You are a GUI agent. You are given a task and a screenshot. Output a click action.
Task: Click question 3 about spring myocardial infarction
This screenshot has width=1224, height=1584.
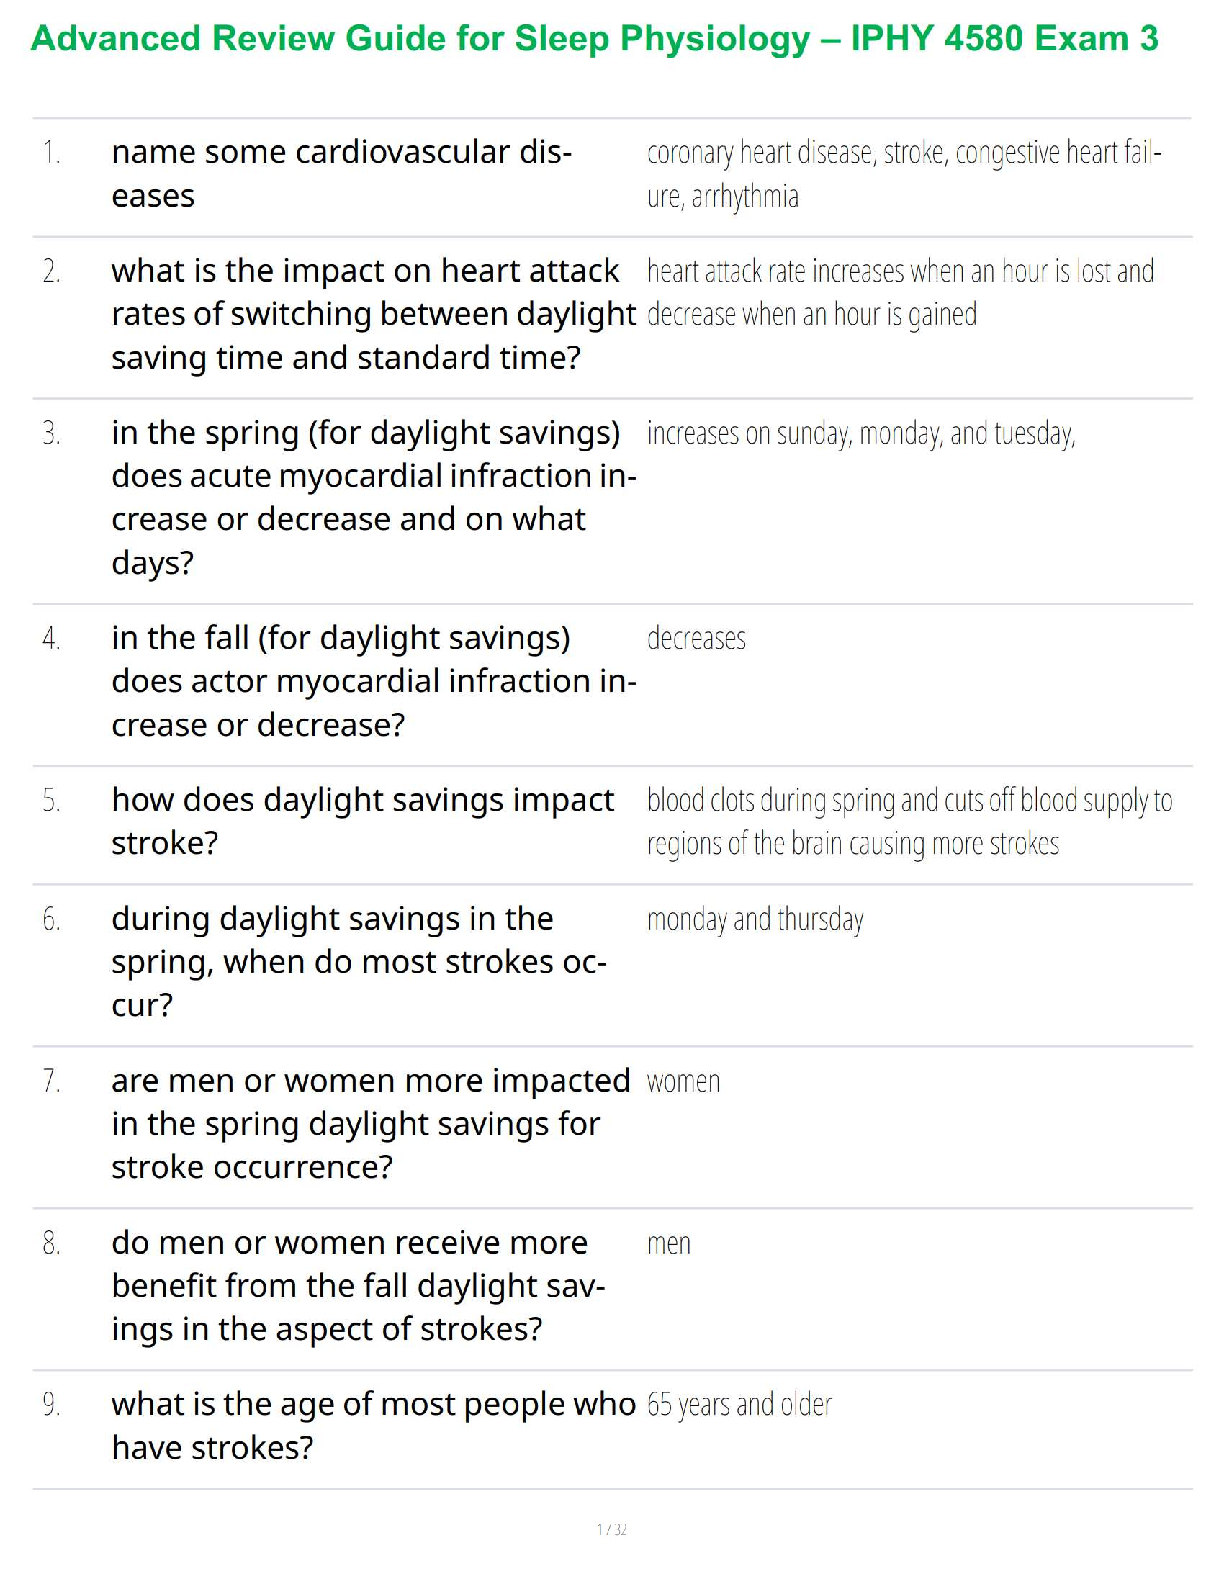pos(372,497)
